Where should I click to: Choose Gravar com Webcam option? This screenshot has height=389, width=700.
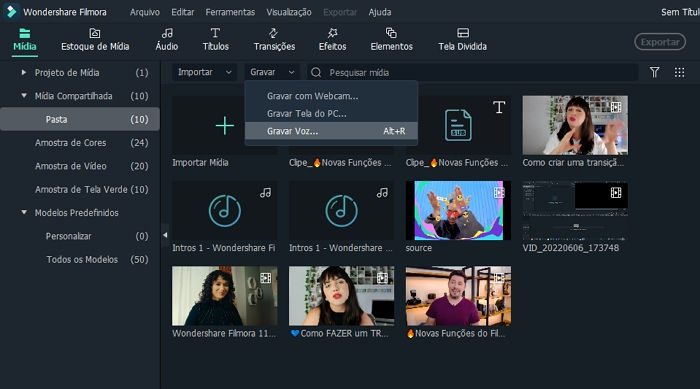(x=331, y=96)
